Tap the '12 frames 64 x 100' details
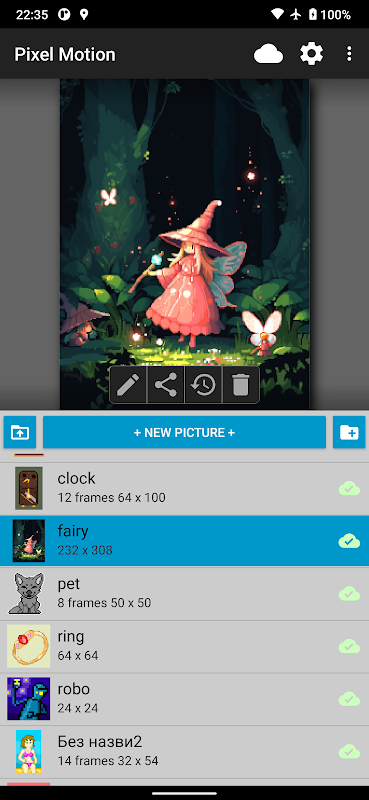This screenshot has height=800, width=369. pos(111,497)
